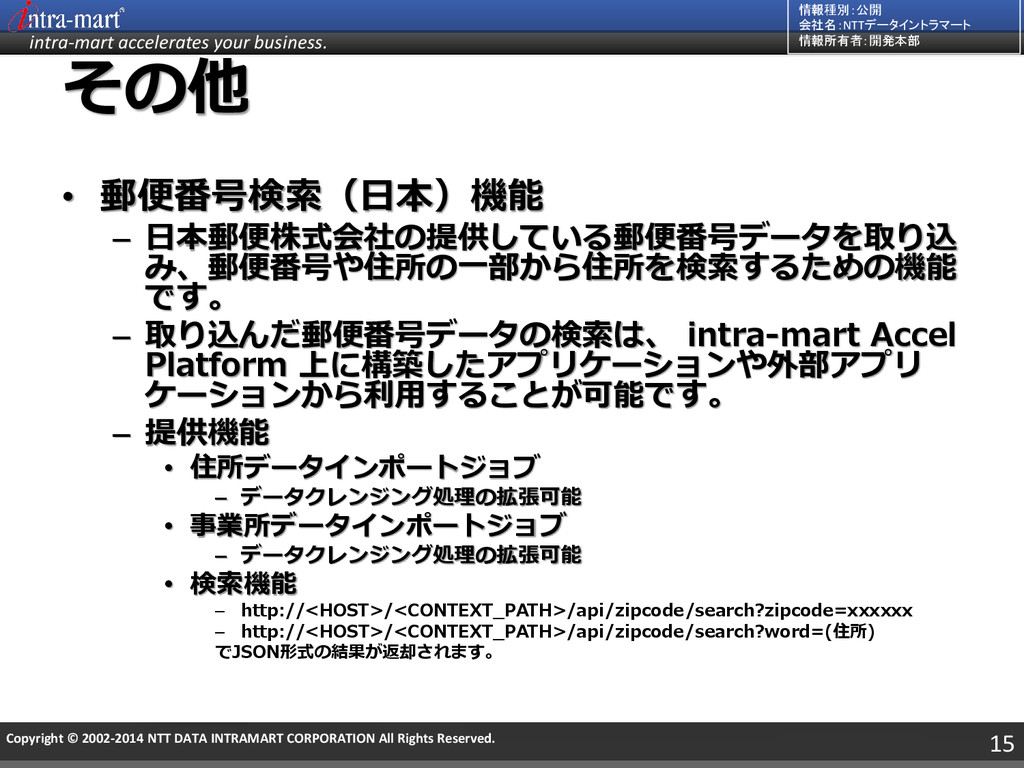Click the copyright notice in footer
This screenshot has height=768, width=1024.
(250, 739)
